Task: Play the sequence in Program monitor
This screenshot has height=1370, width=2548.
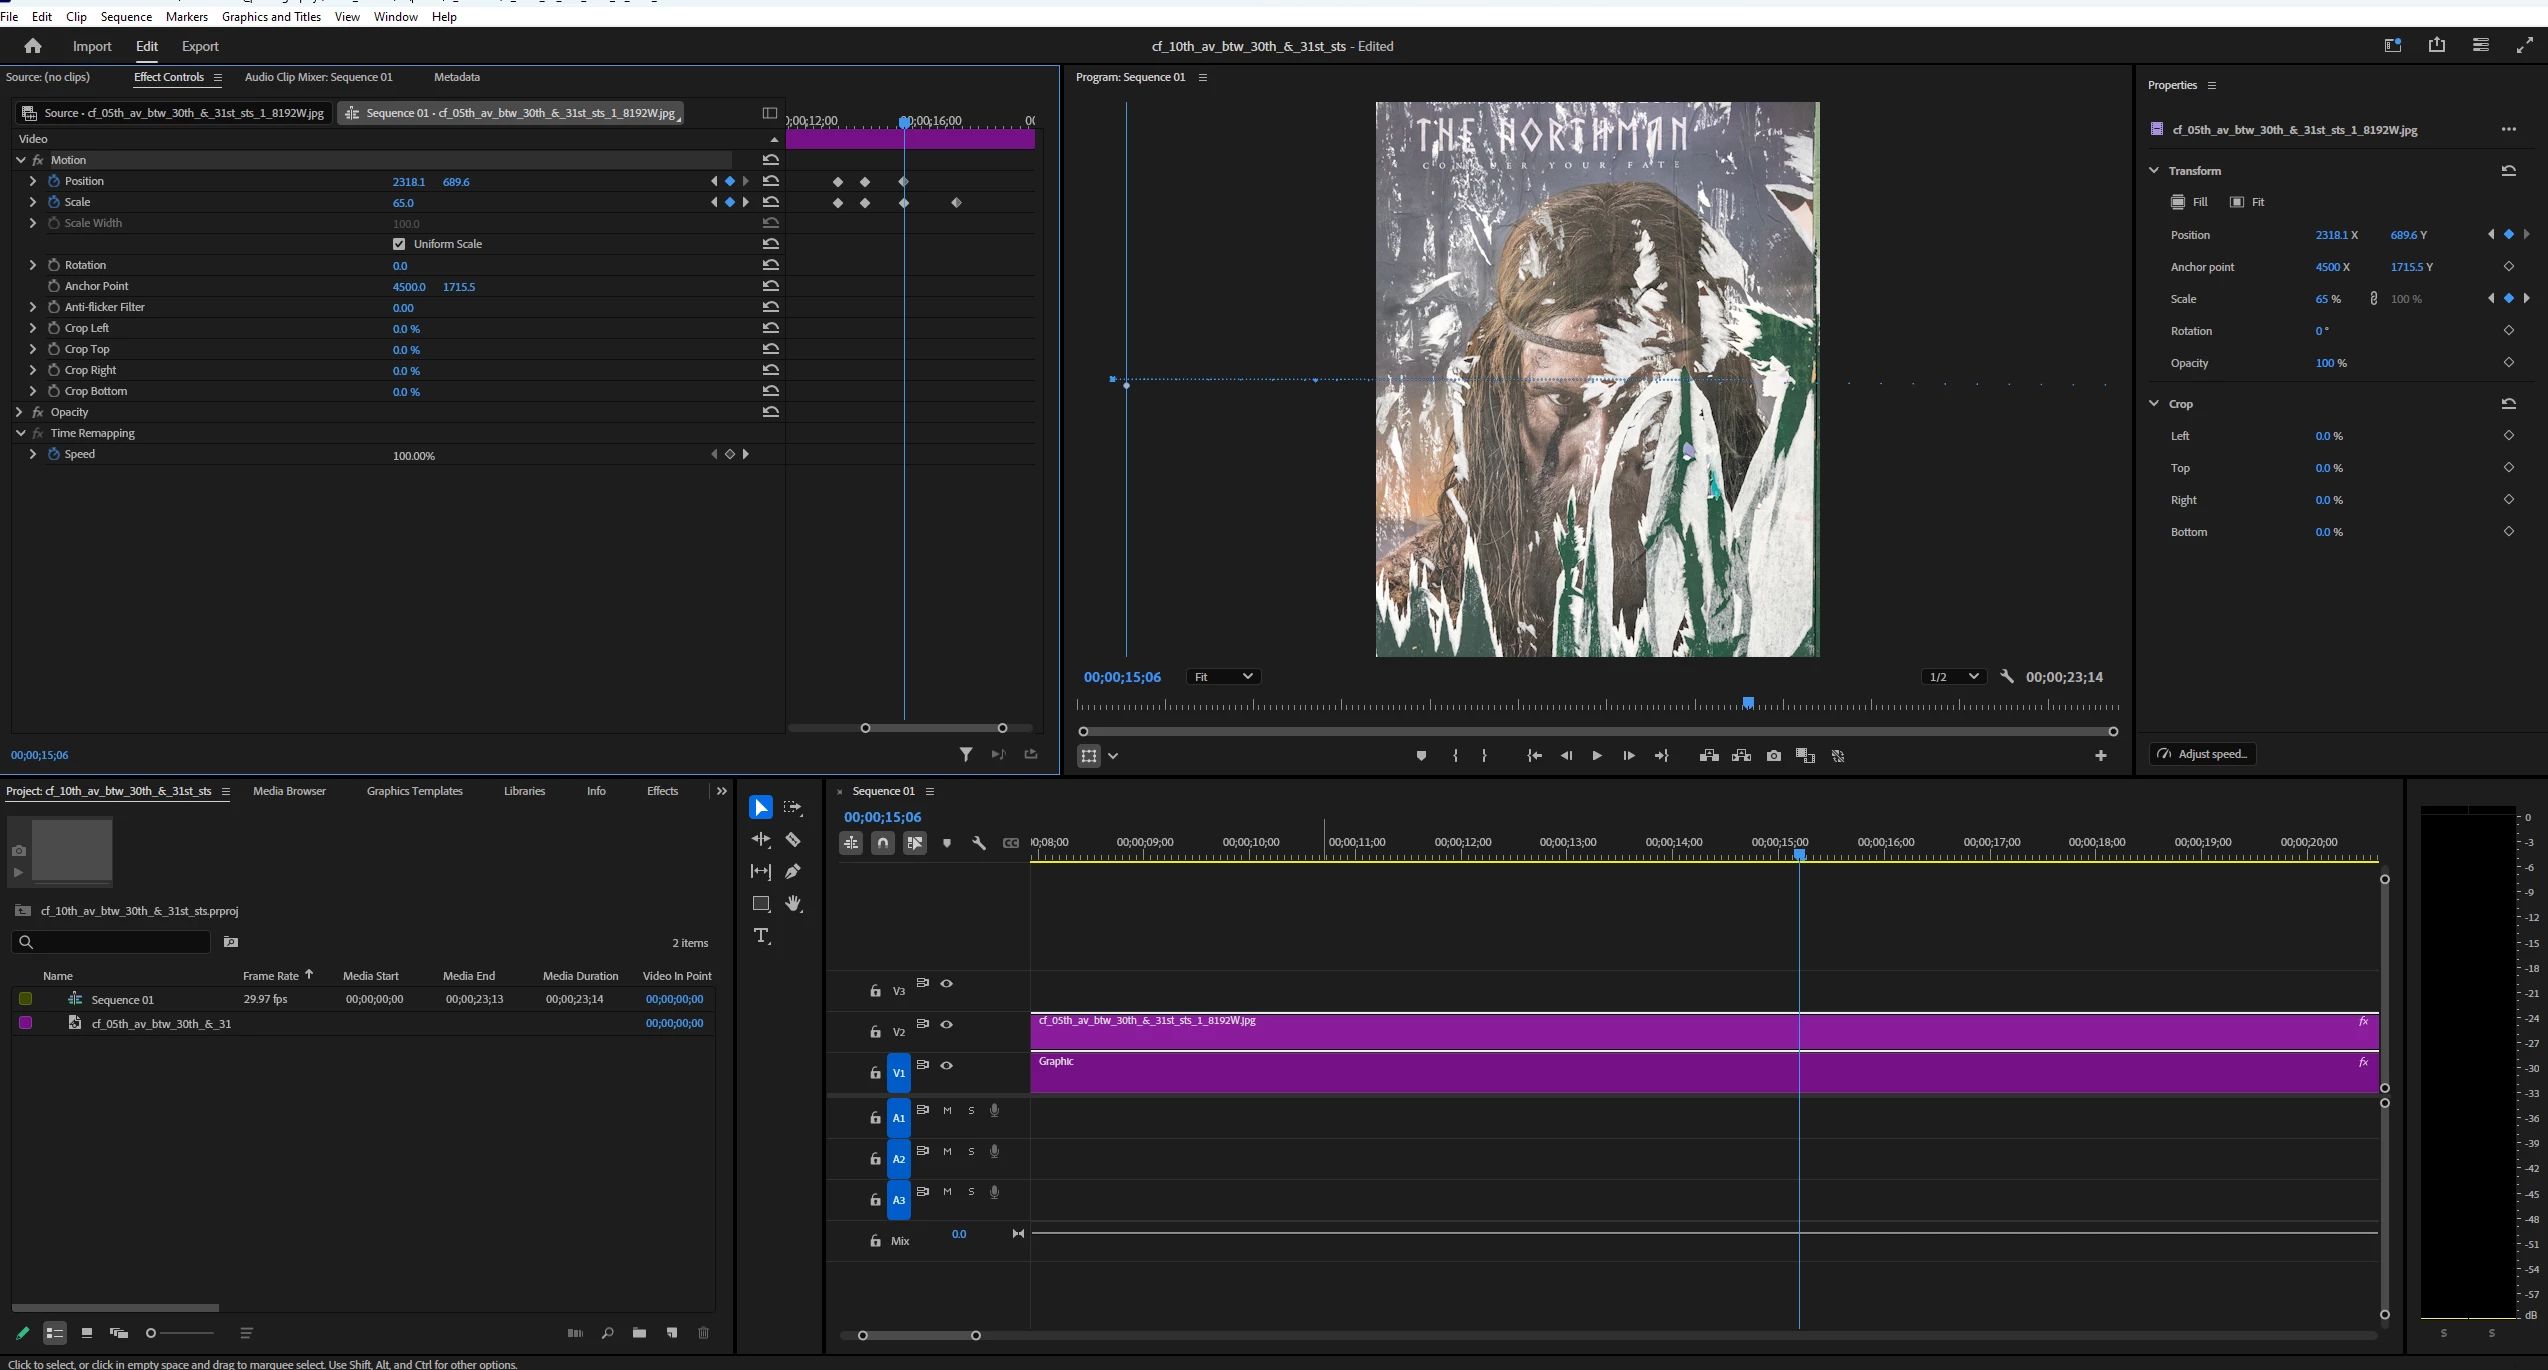Action: (x=1597, y=756)
